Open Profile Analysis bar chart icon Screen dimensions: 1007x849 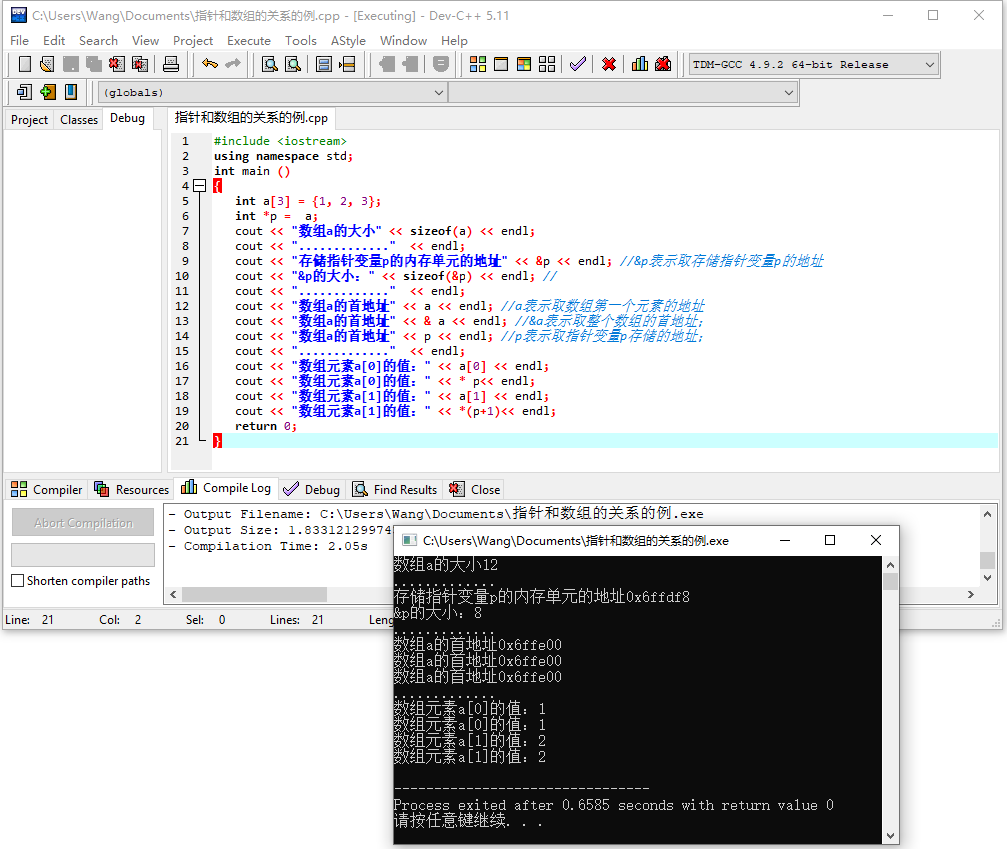pos(640,64)
